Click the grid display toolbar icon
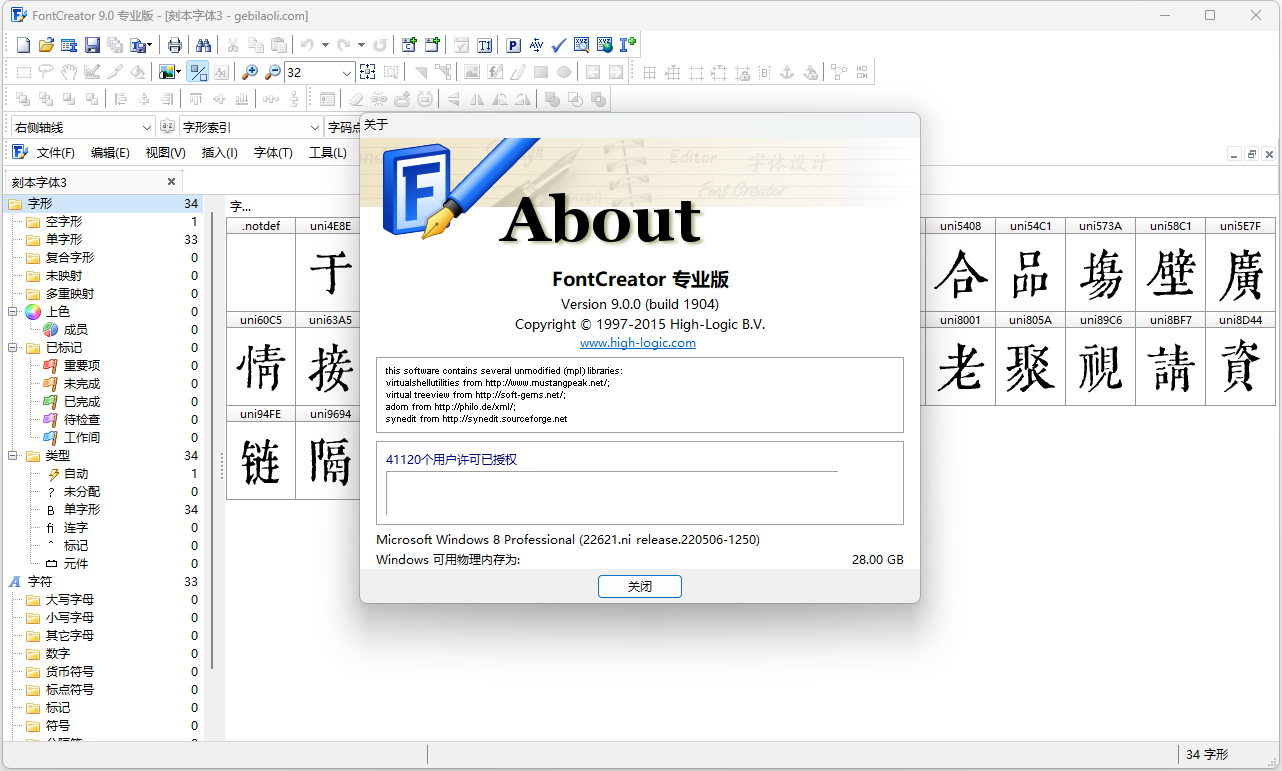Image resolution: width=1282 pixels, height=771 pixels. point(649,72)
